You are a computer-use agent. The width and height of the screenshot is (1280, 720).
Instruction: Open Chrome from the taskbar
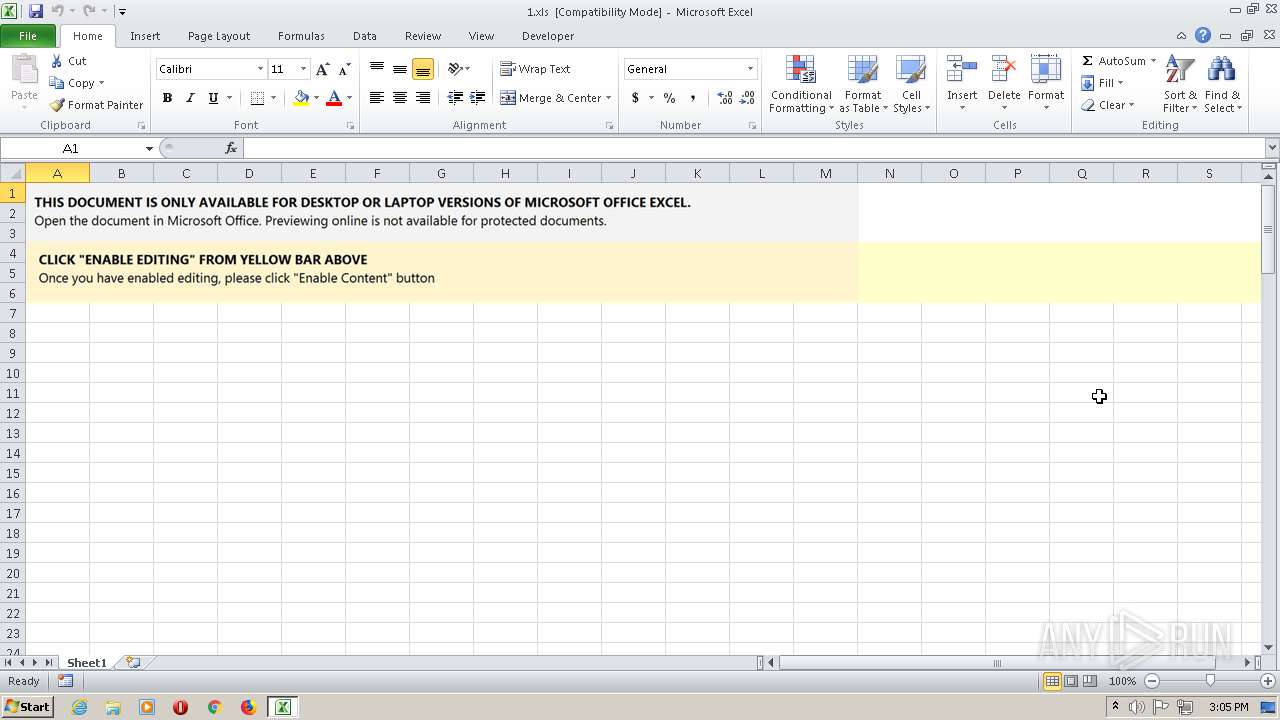click(x=214, y=707)
